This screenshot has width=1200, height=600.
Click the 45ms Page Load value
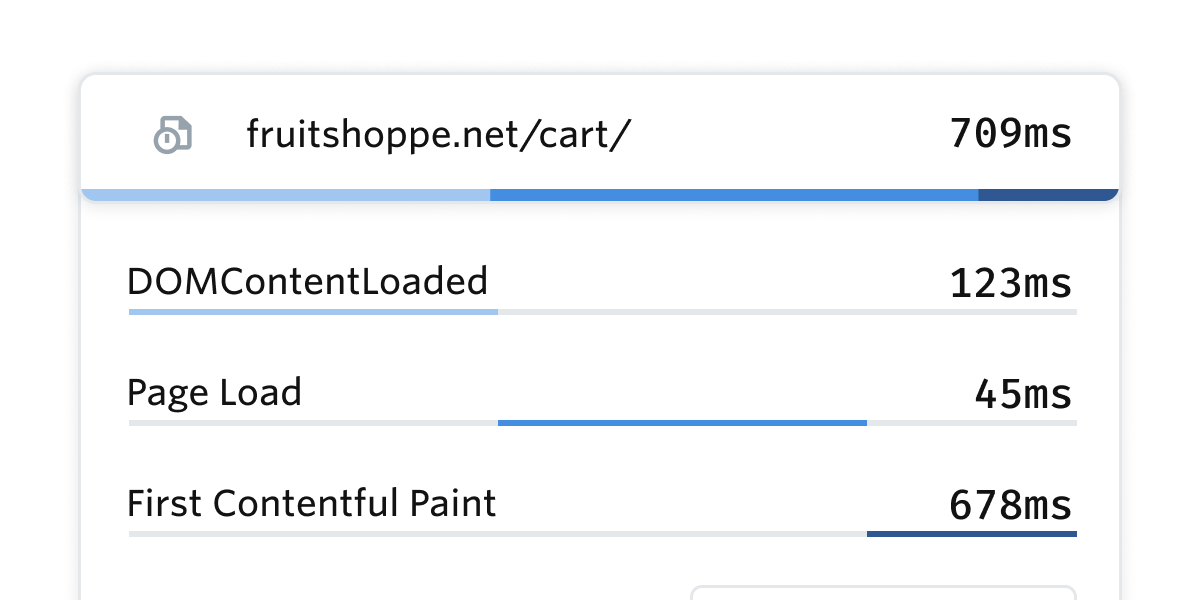[x=1023, y=395]
